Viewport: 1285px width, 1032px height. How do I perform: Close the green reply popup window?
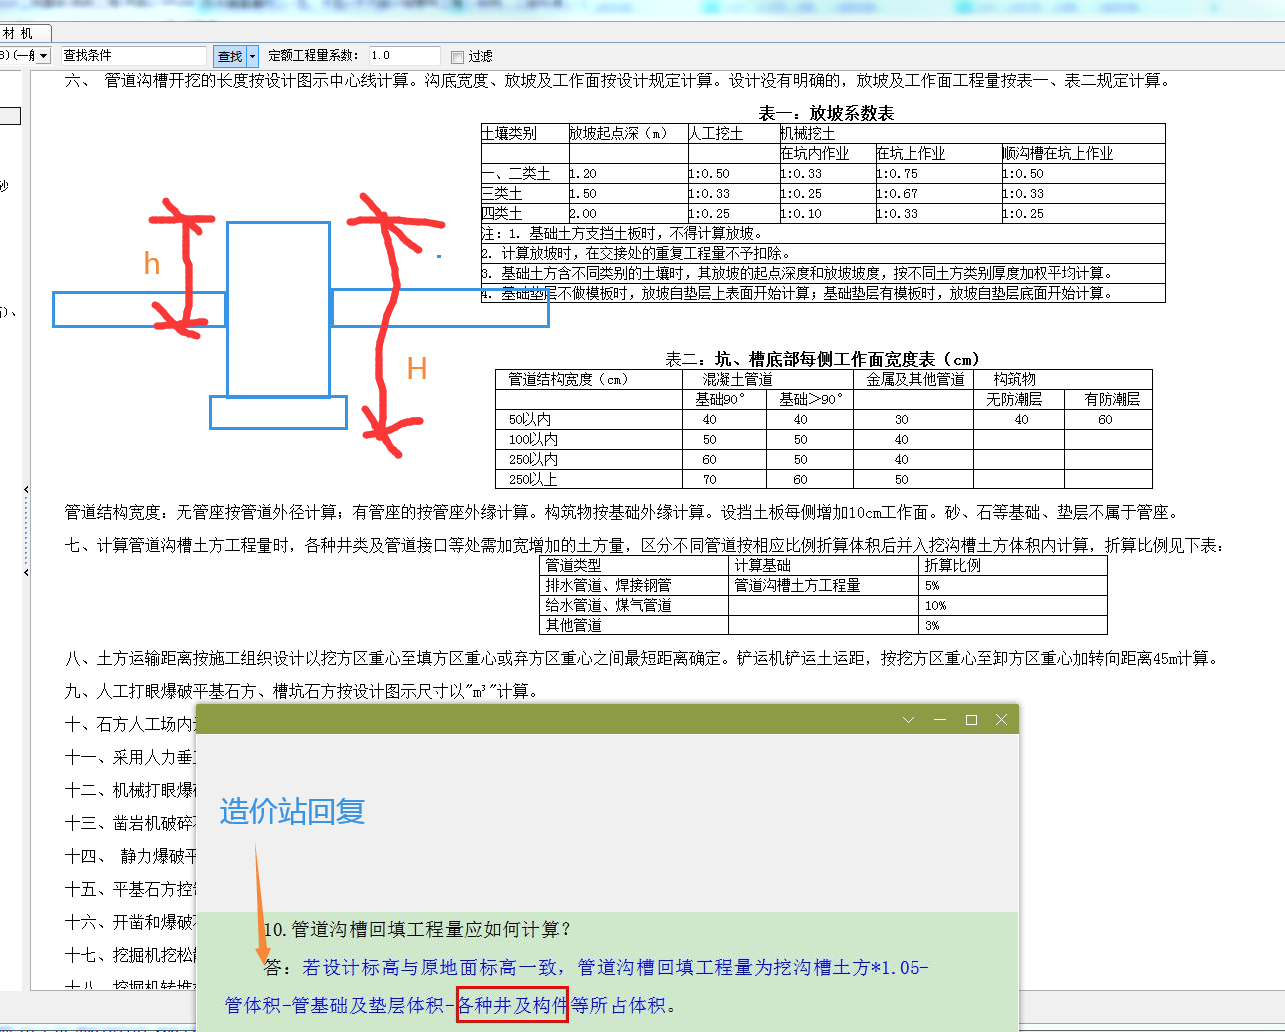click(1001, 720)
